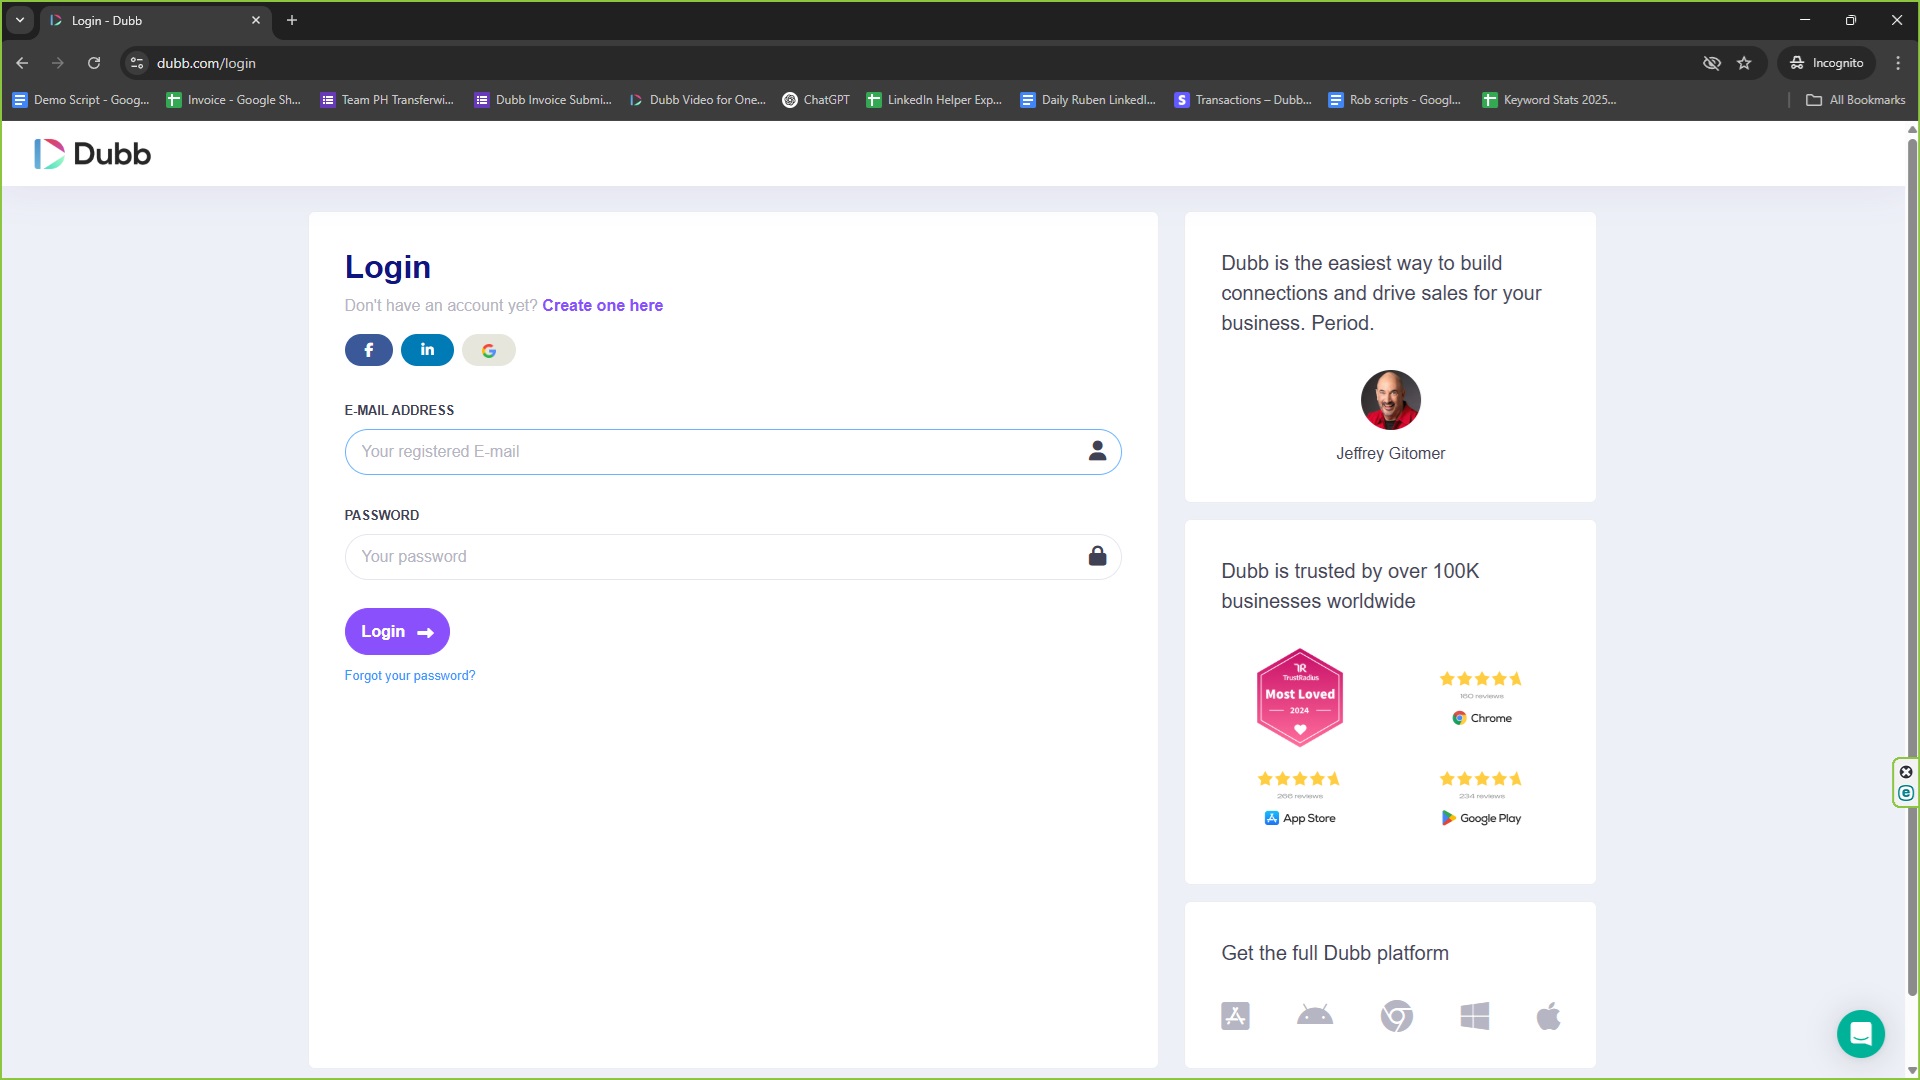The width and height of the screenshot is (1920, 1080).
Task: Sign in with the Google icon button
Action: click(488, 350)
